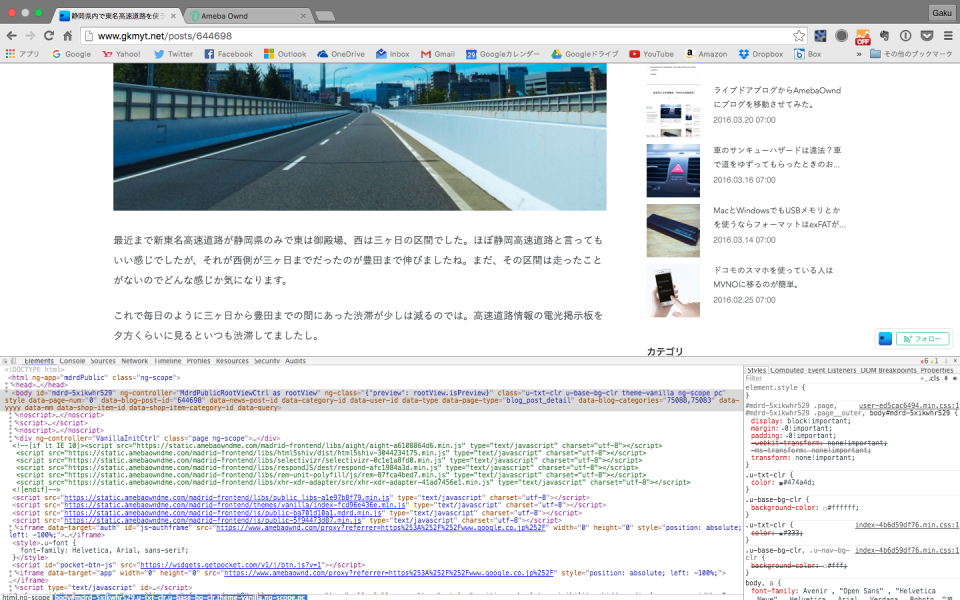Open the Event Listeners pane tab
The image size is (960, 600).
pyautogui.click(x=831, y=370)
